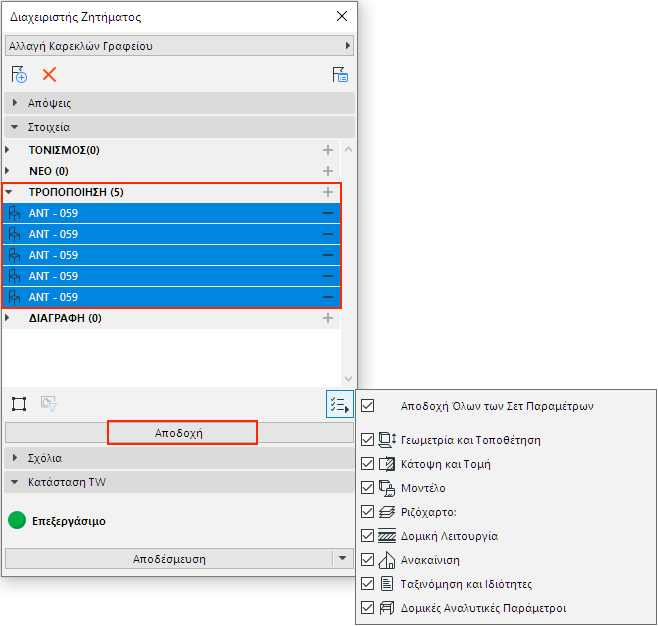Delete the issue with the red X icon
The image size is (658, 626).
pyautogui.click(x=49, y=75)
